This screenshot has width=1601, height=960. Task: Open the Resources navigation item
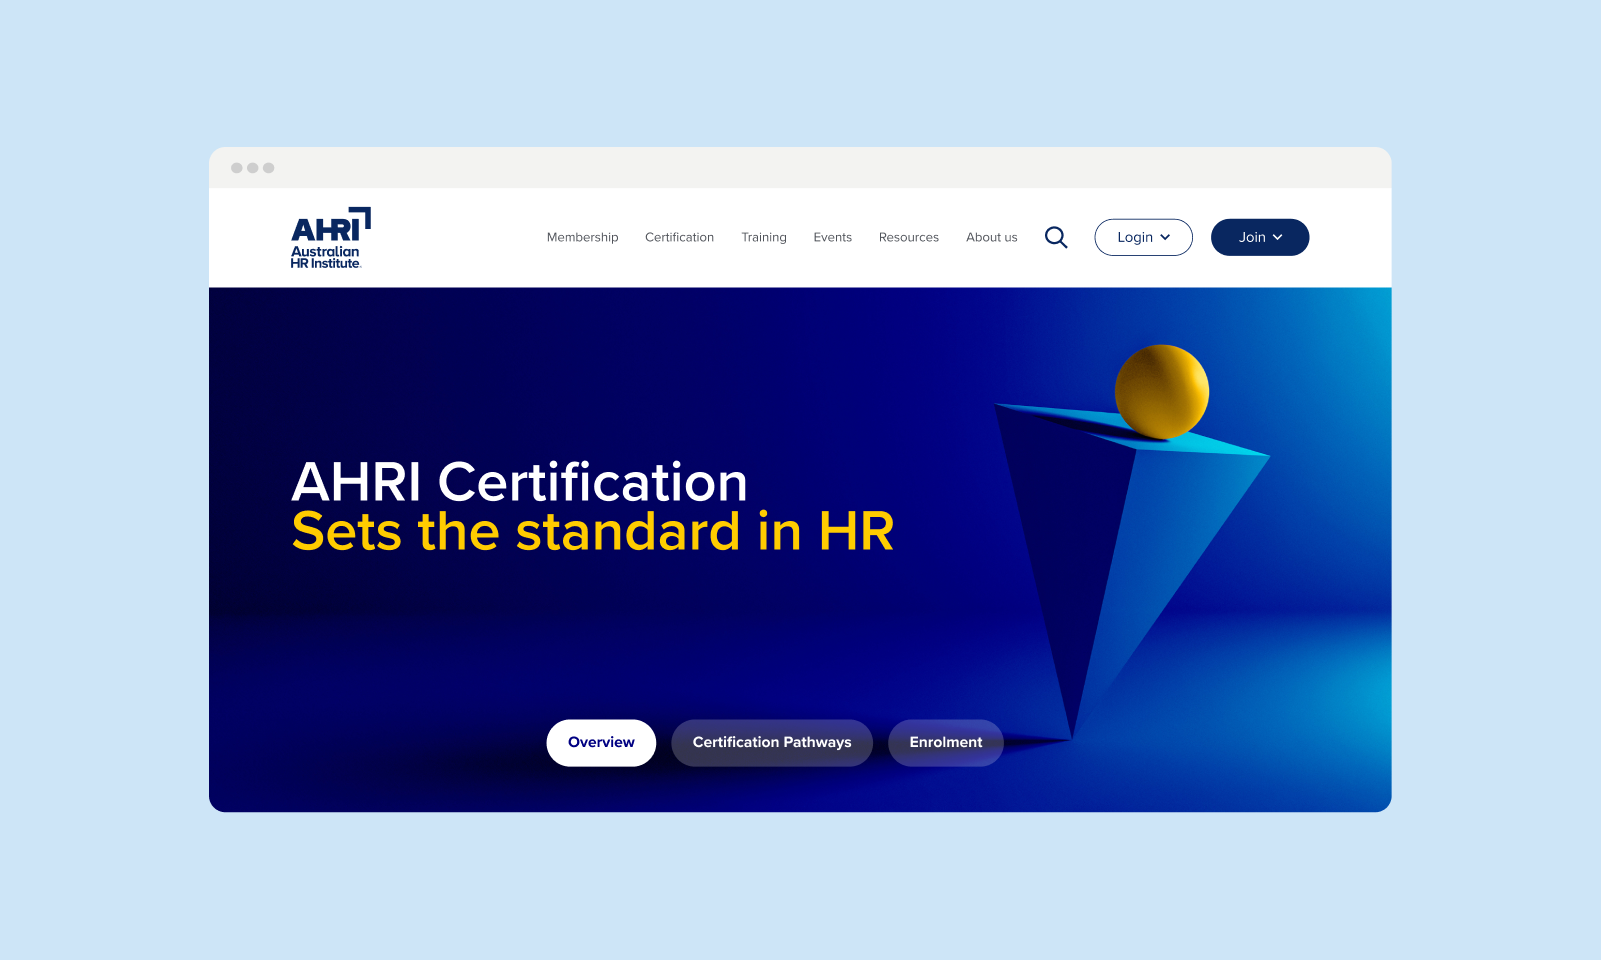[x=908, y=237]
